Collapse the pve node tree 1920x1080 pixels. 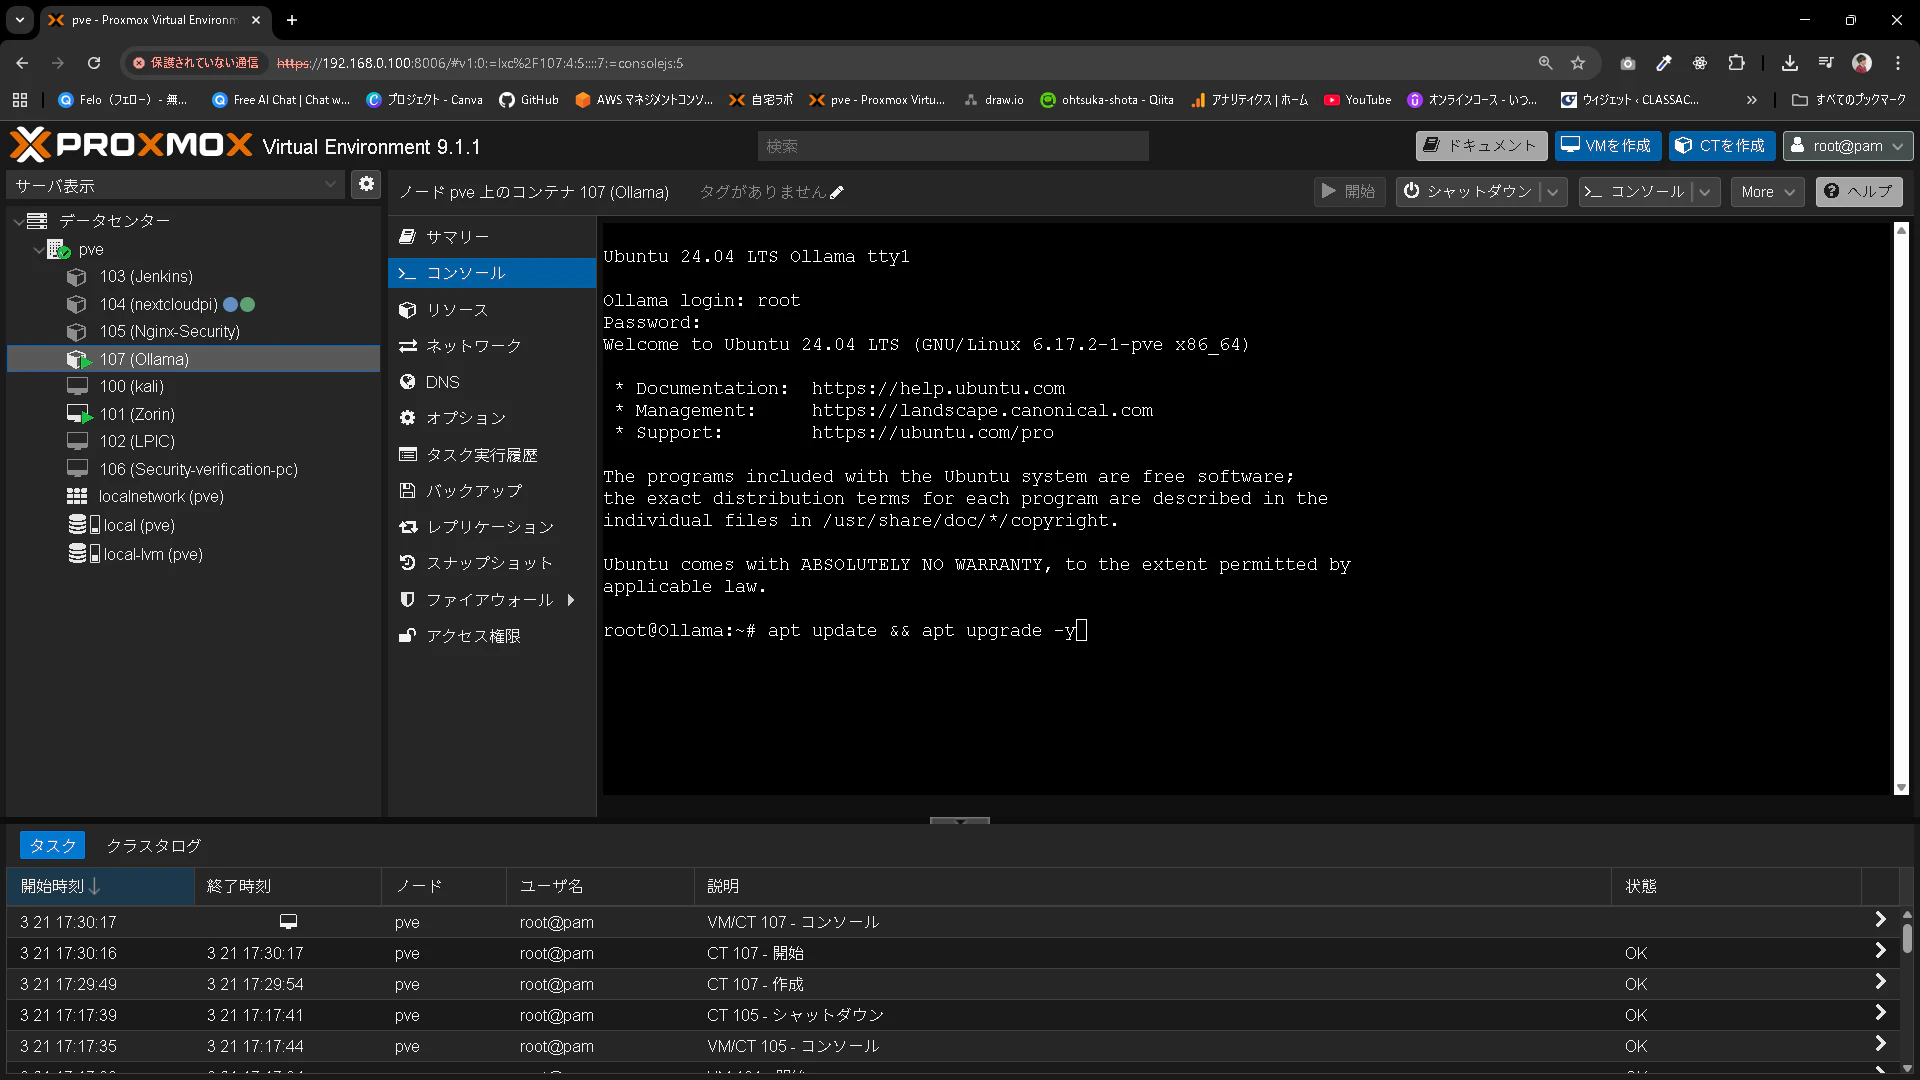point(38,250)
